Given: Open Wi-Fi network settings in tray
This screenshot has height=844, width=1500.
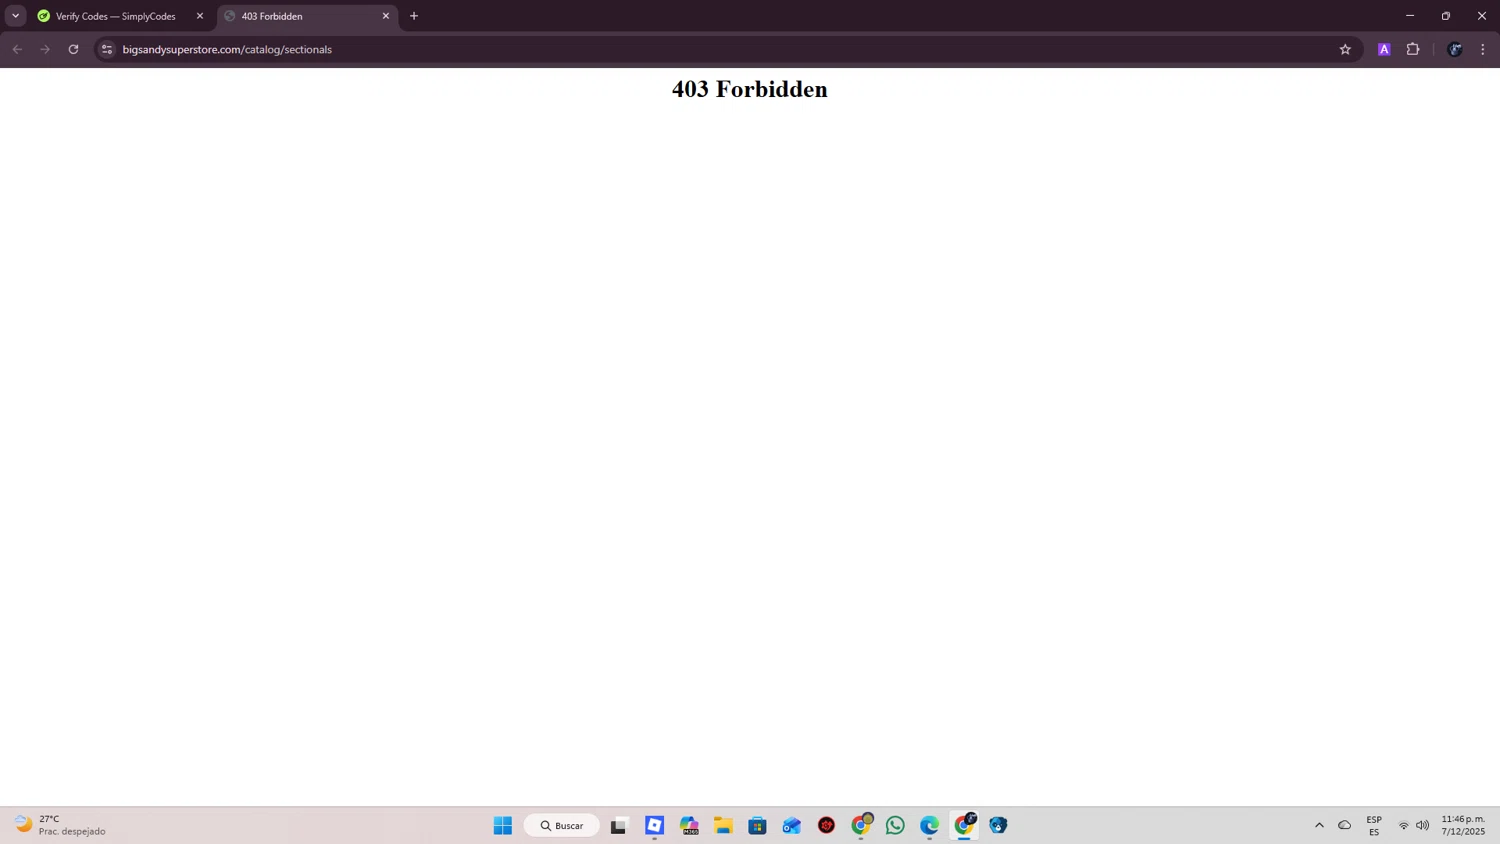Looking at the screenshot, I should pyautogui.click(x=1404, y=825).
